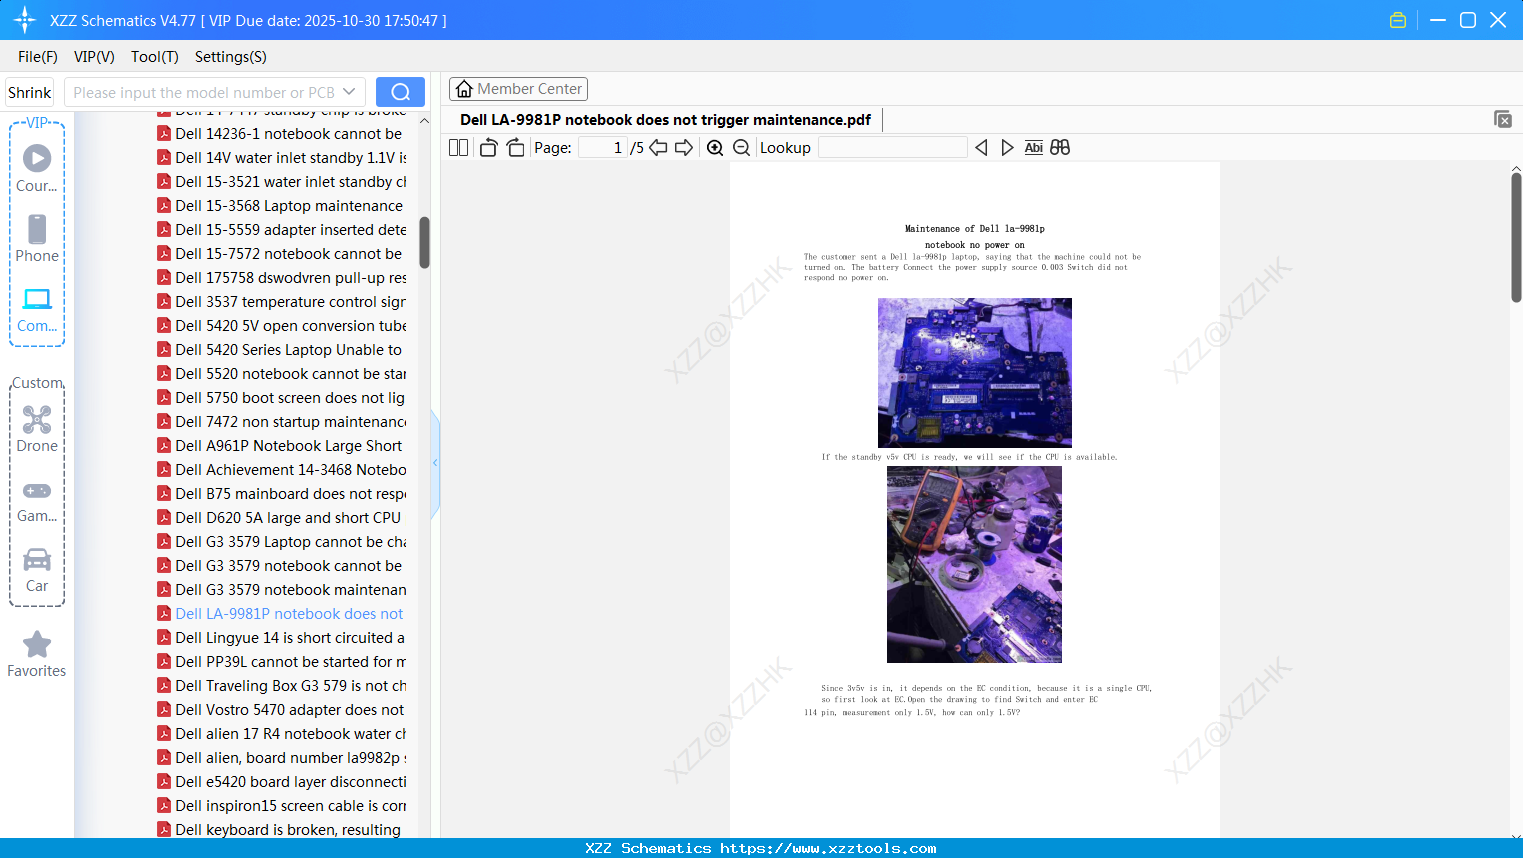Viewport: 1523px width, 858px height.
Task: Open the Tool(T) menu
Action: pos(155,57)
